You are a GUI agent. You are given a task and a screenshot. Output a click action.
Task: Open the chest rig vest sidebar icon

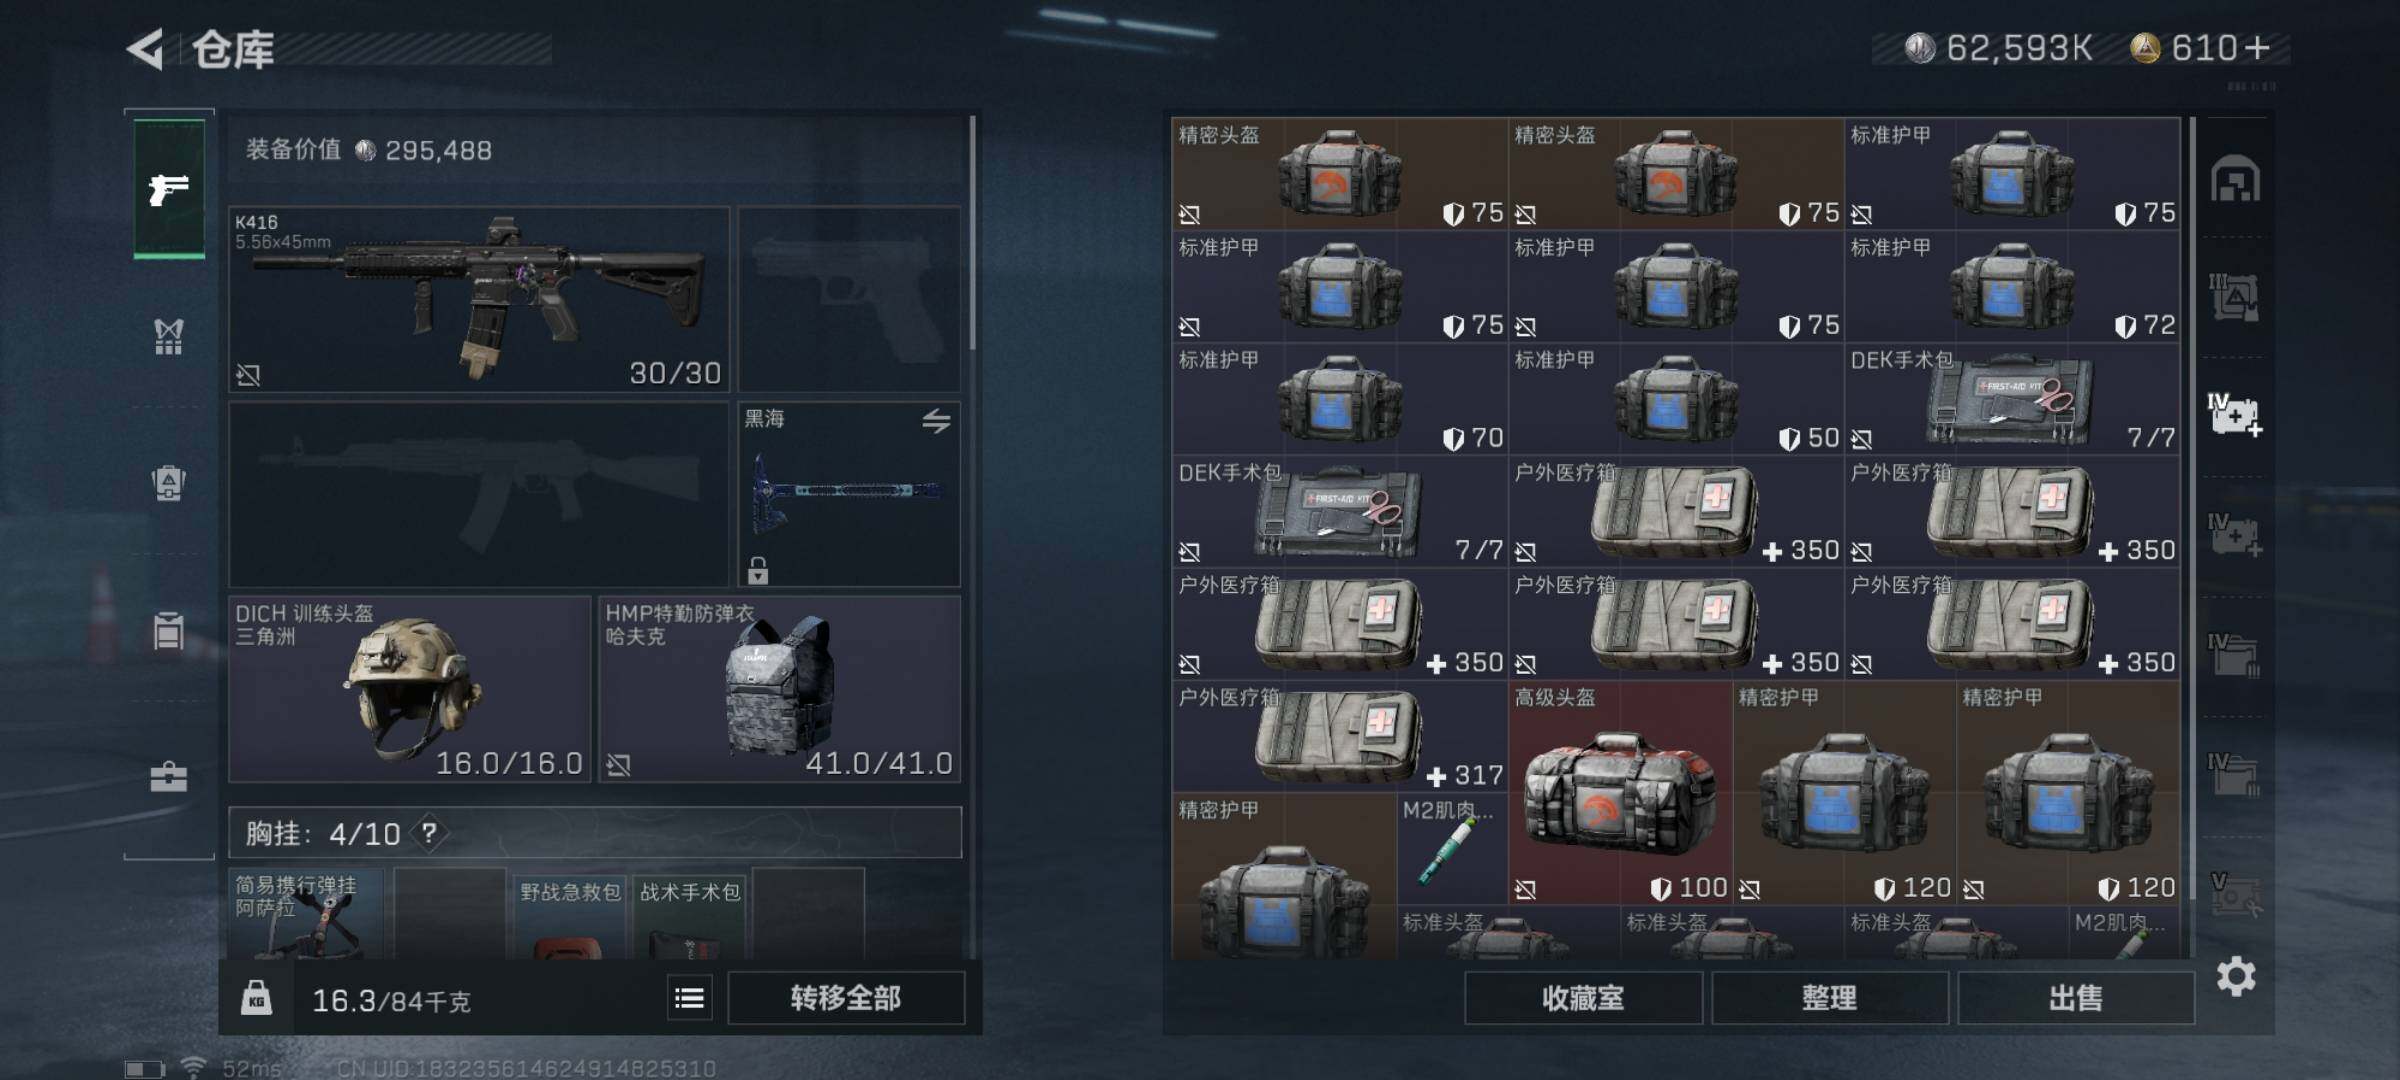click(168, 337)
